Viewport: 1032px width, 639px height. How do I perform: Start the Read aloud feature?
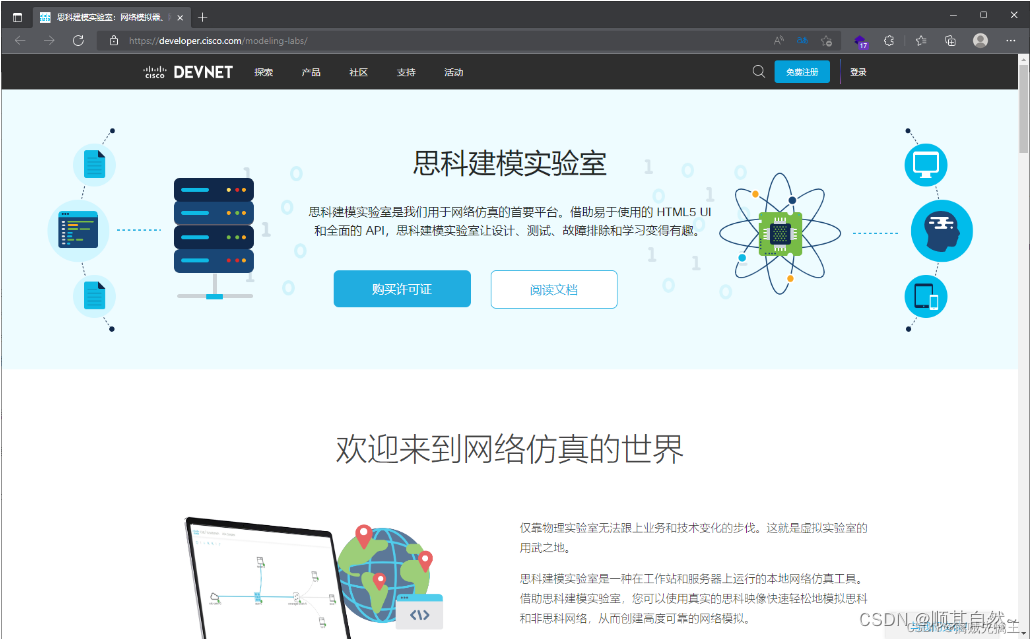(779, 41)
